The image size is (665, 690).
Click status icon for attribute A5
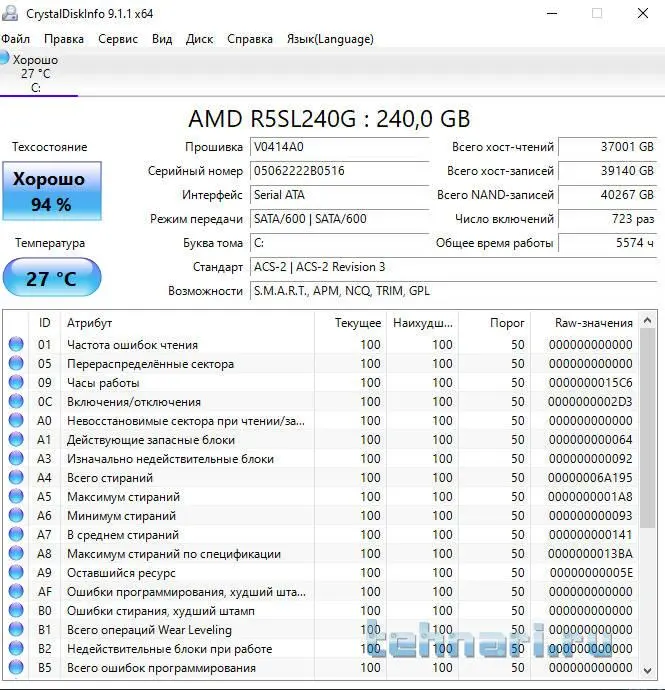coord(16,496)
